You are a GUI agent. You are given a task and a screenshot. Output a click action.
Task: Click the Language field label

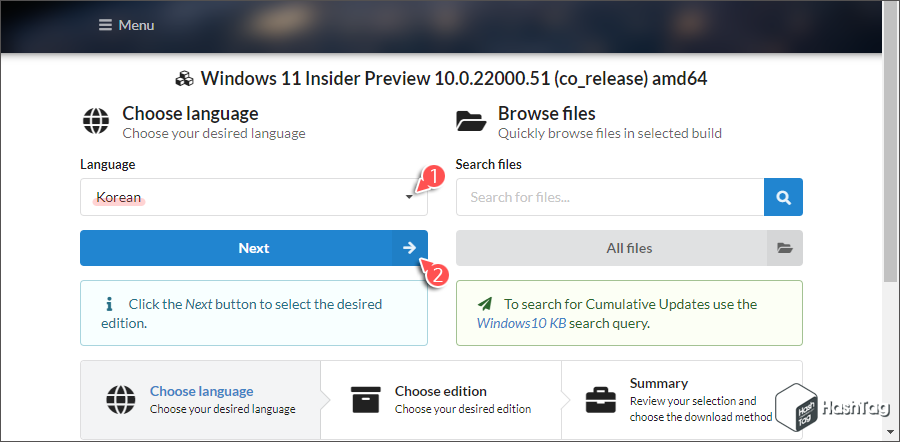108,165
